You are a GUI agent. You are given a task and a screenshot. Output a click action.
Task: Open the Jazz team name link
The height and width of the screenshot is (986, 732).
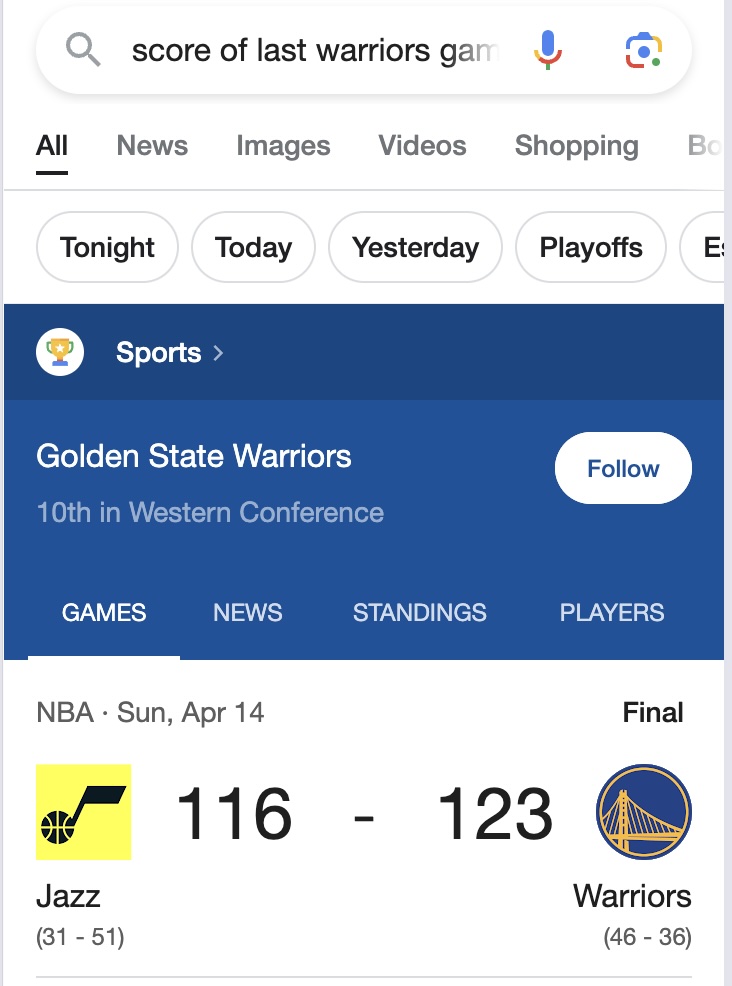tap(68, 895)
